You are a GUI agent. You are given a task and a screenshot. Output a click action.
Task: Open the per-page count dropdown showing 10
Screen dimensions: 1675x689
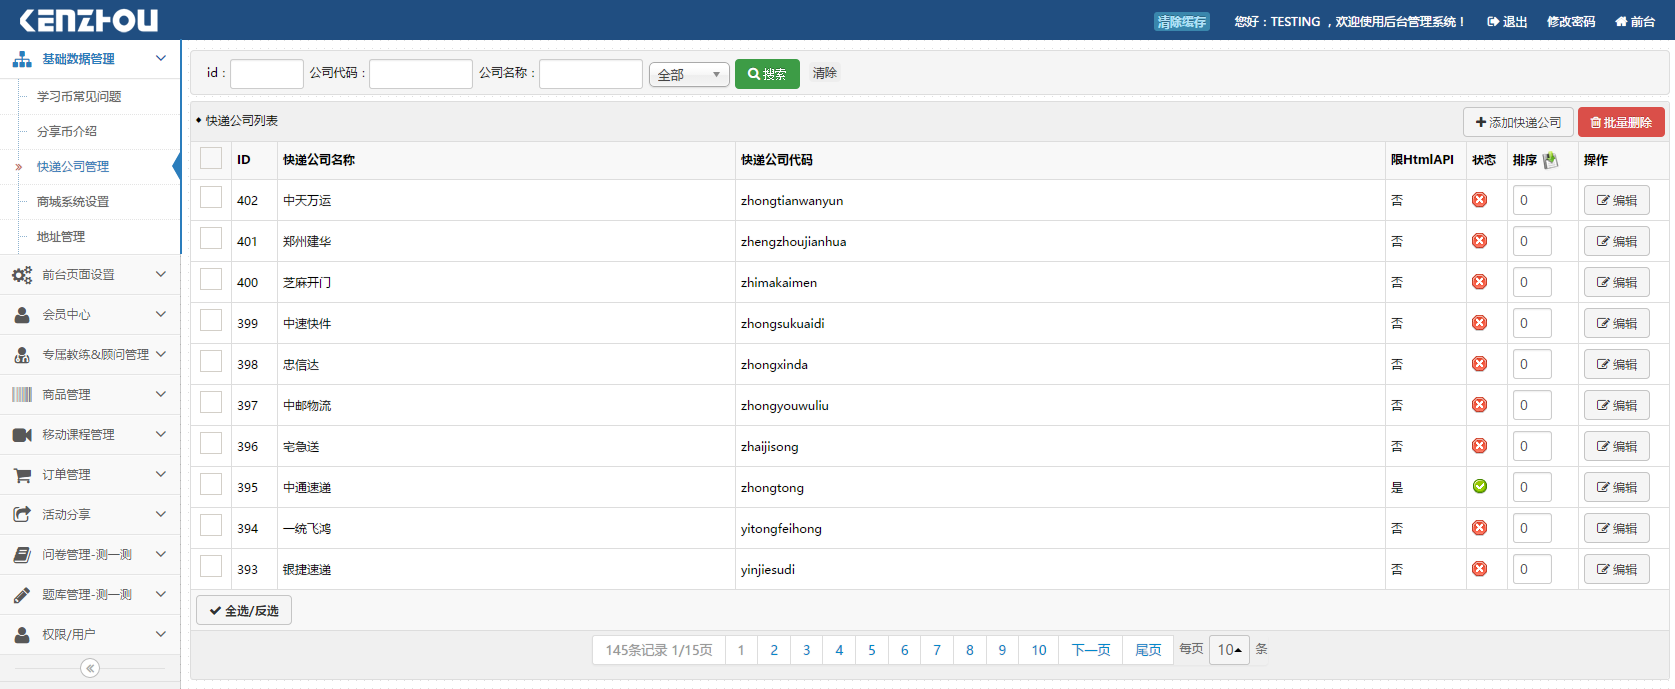click(1229, 650)
